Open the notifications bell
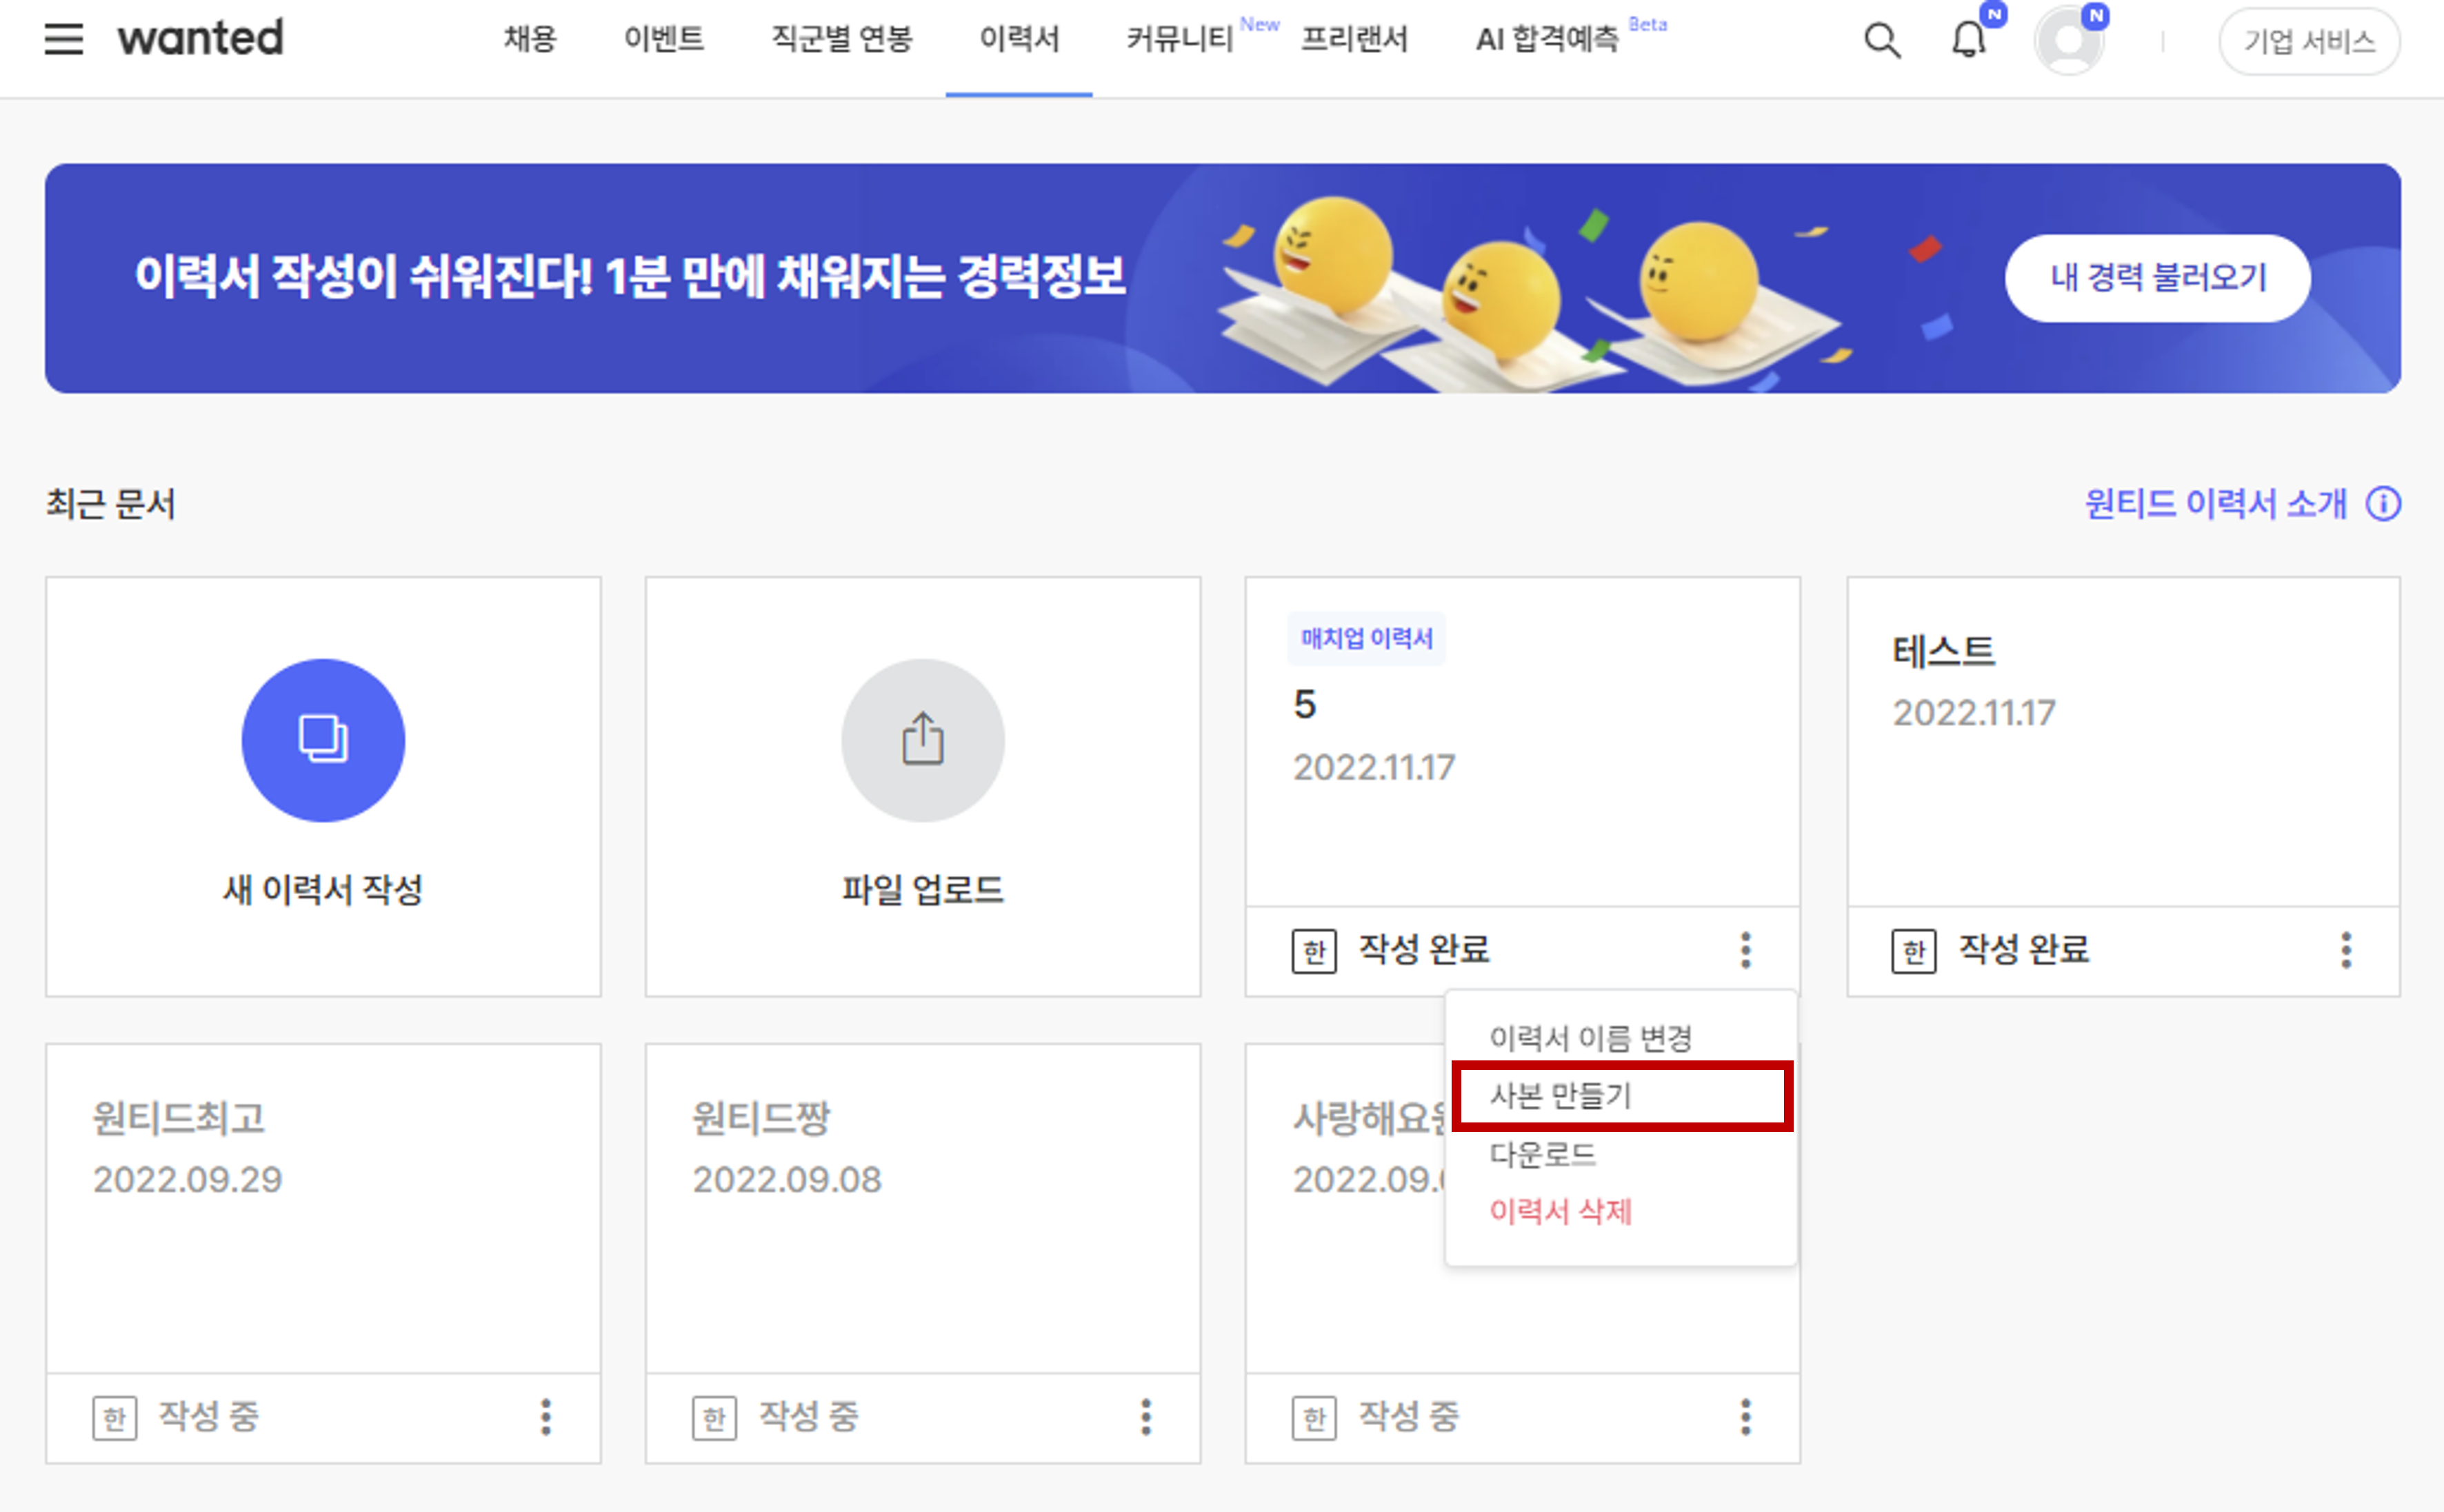Screen dimensions: 2444x1512 pos(1969,40)
